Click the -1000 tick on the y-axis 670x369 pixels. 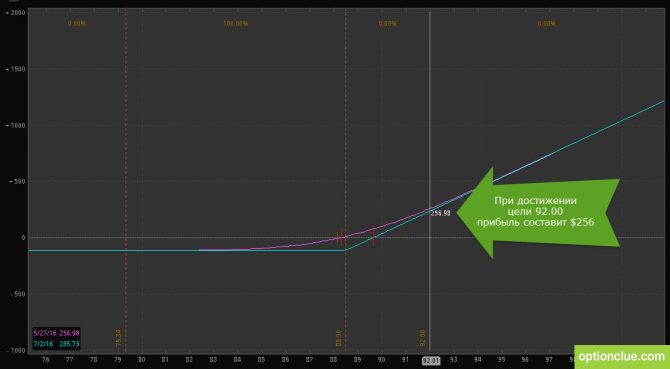16,351
